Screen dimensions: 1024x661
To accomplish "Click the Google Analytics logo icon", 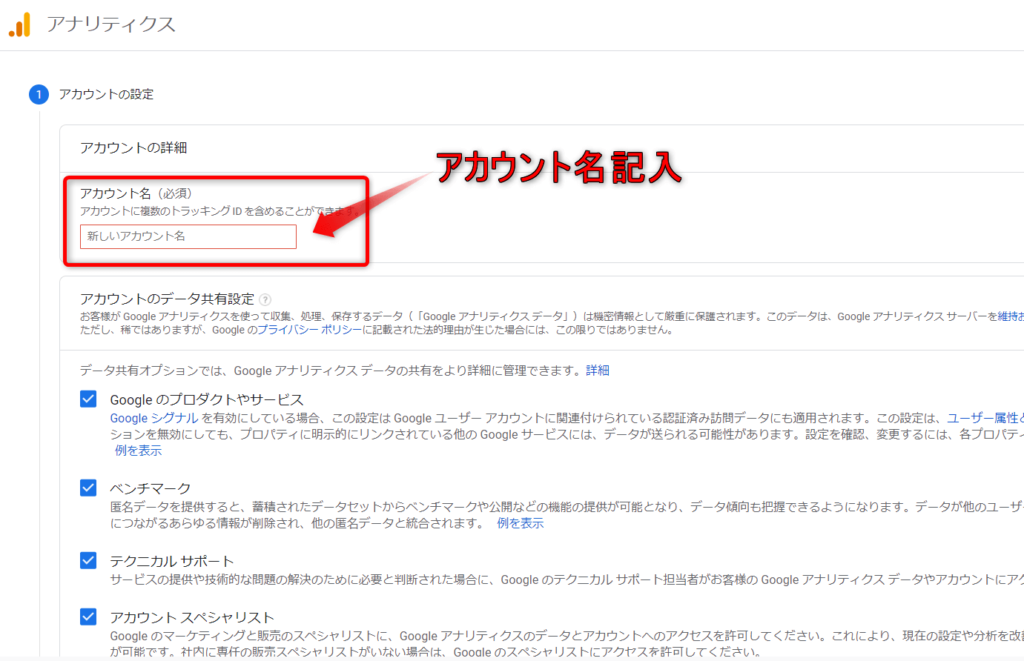I will (x=20, y=25).
